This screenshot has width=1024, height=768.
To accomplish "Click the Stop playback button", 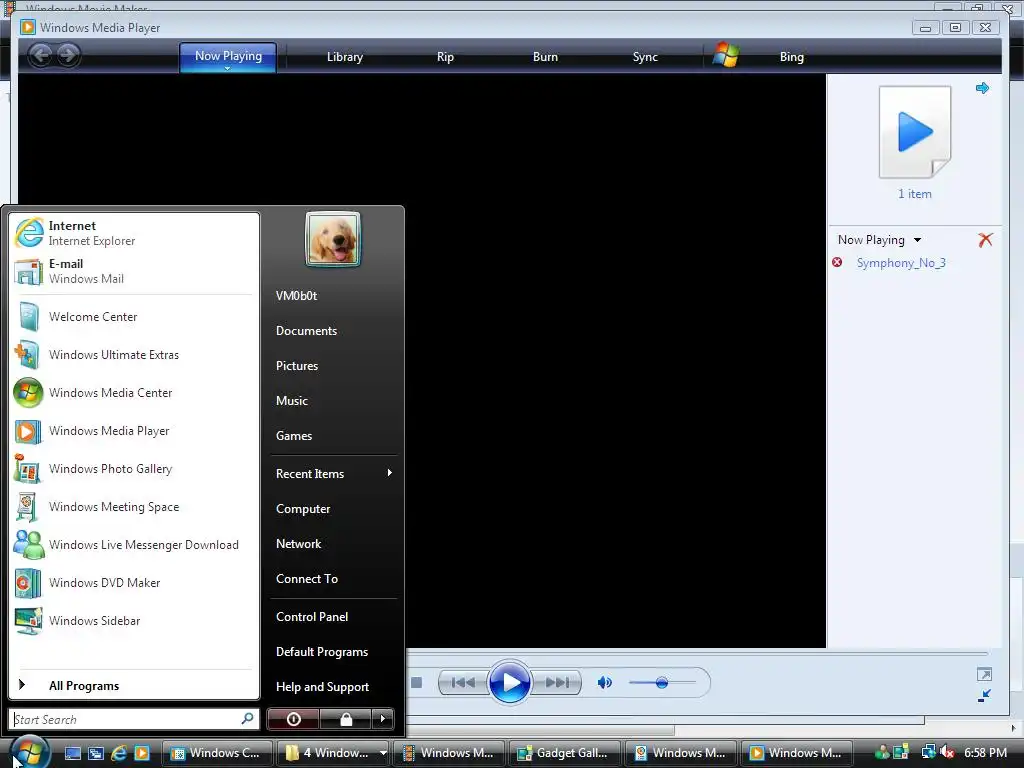I will [417, 682].
